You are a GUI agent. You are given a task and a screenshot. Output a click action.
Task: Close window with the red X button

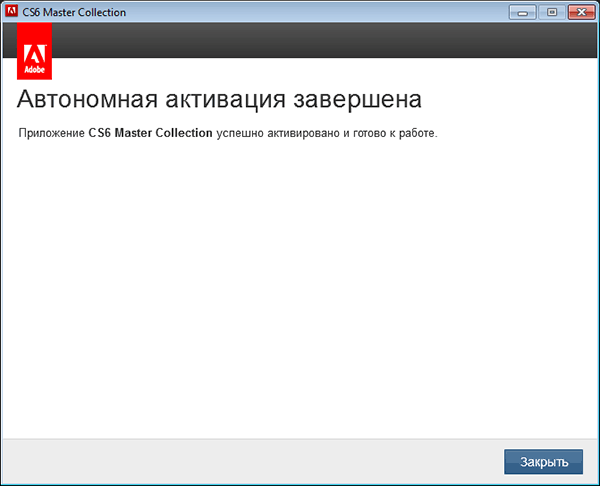click(x=581, y=12)
